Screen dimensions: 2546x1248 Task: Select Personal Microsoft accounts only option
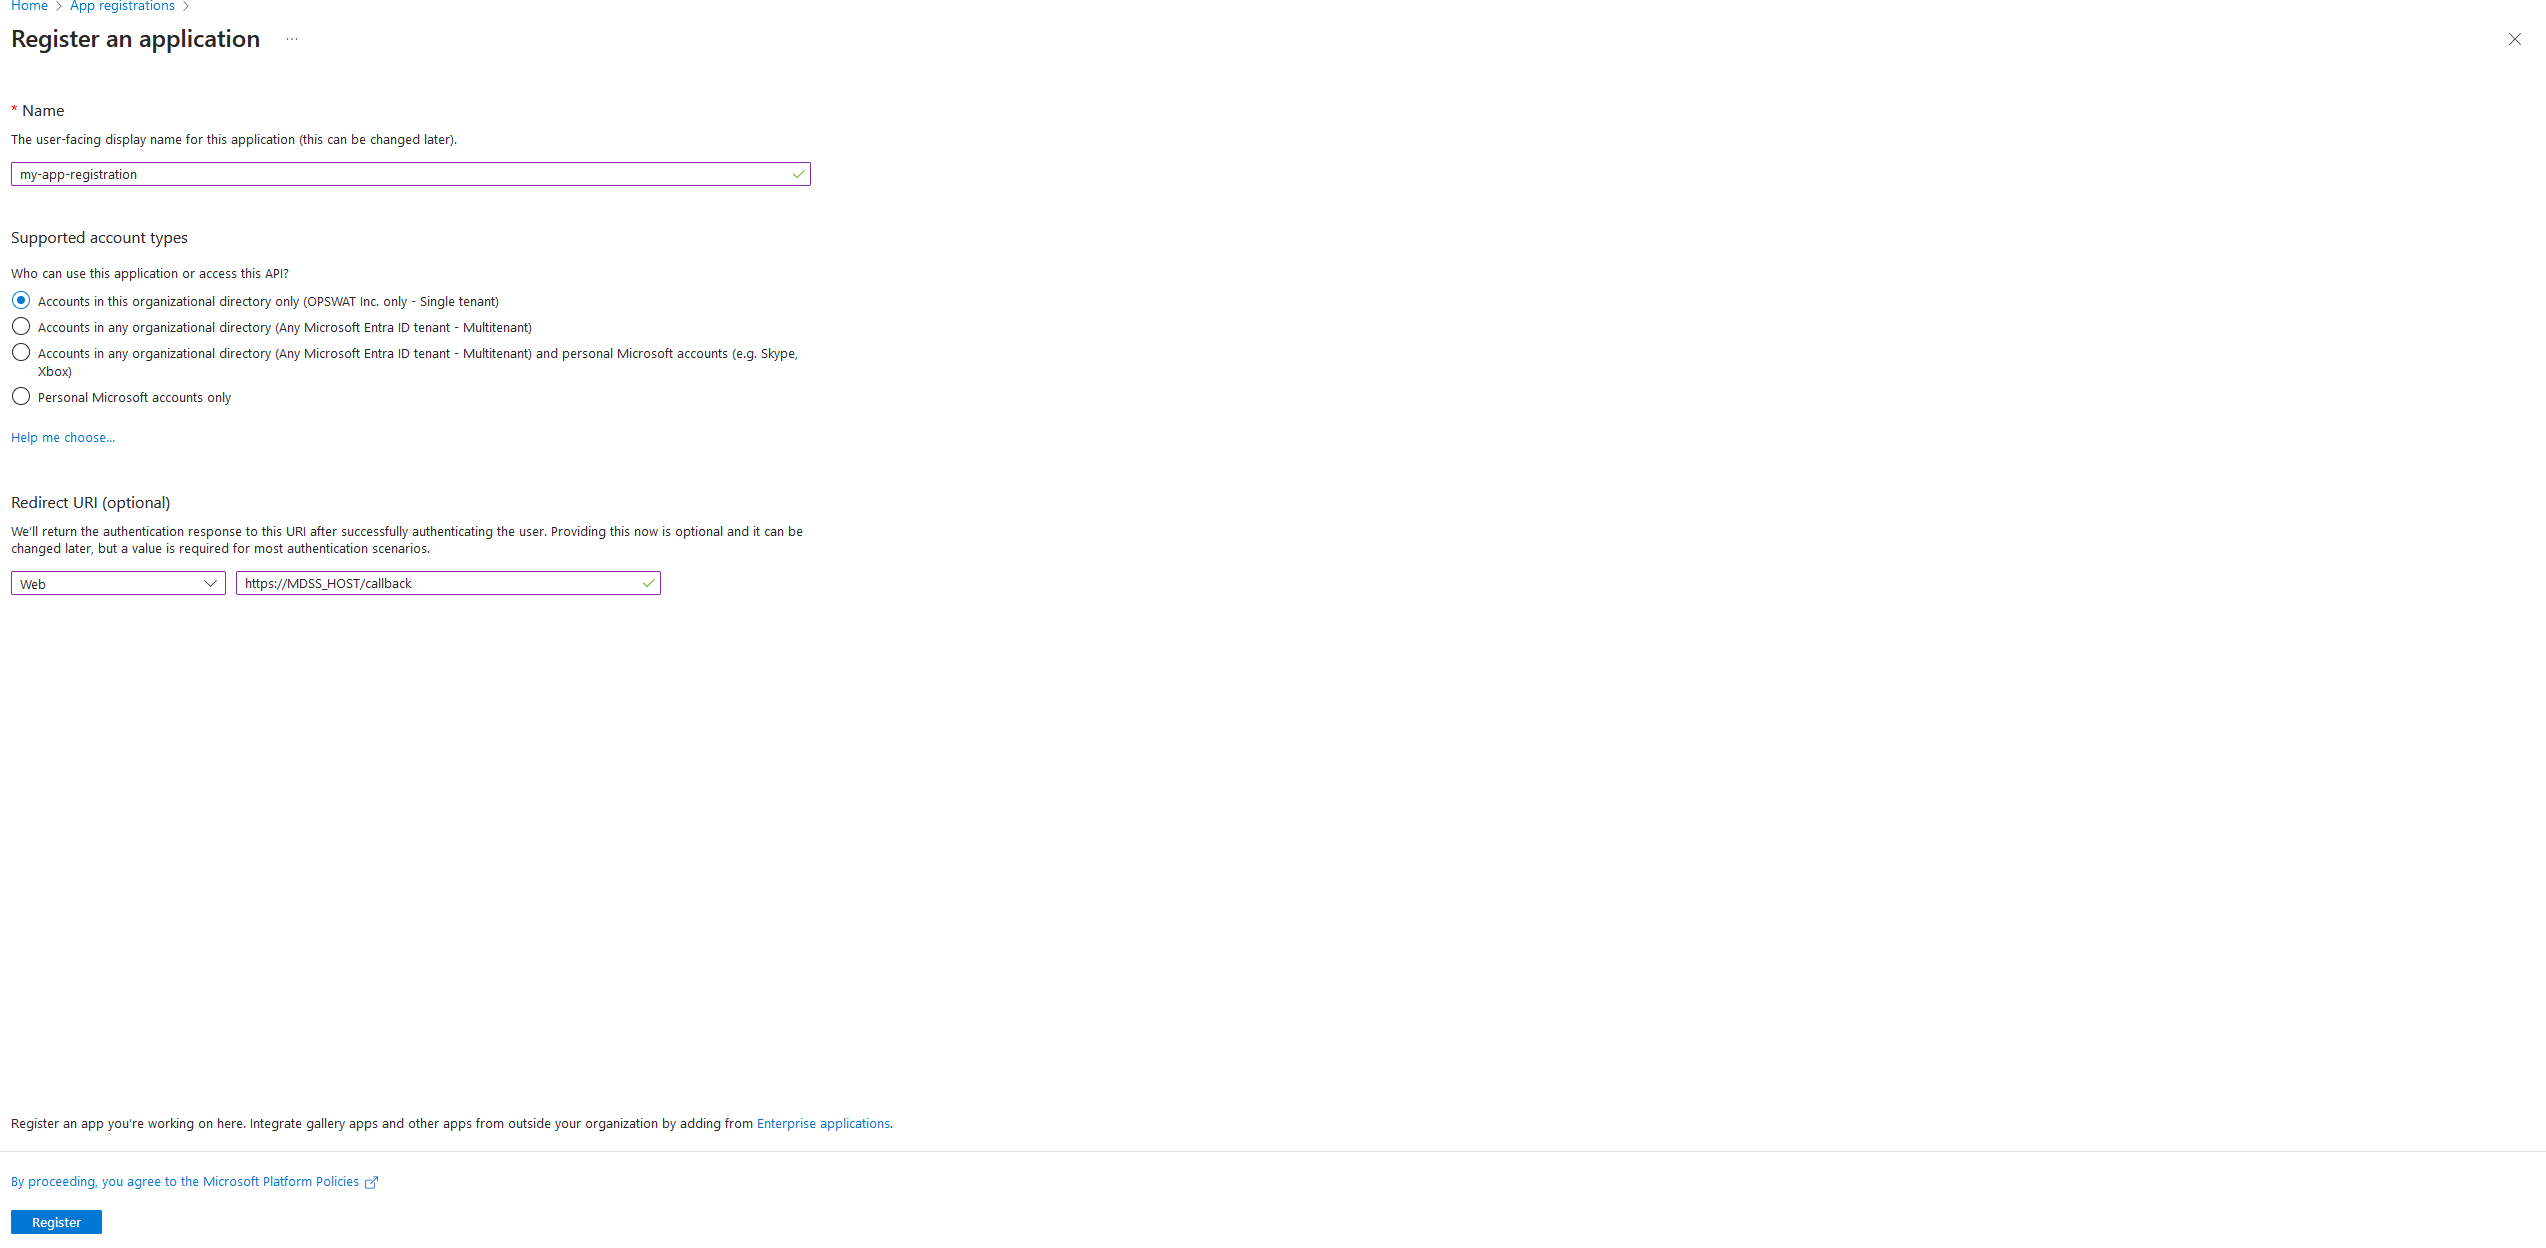click(21, 396)
